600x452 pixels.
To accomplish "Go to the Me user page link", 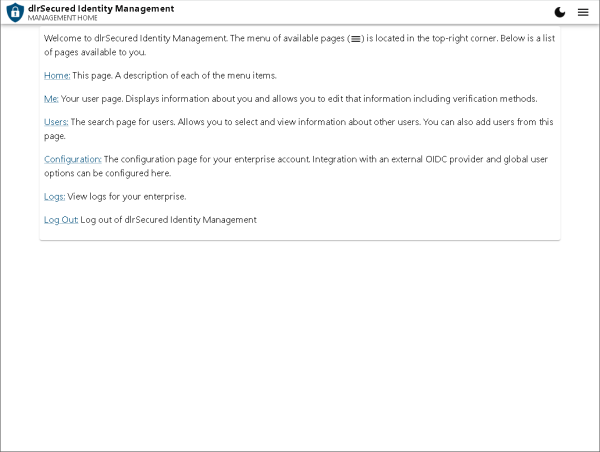I will tap(51, 99).
